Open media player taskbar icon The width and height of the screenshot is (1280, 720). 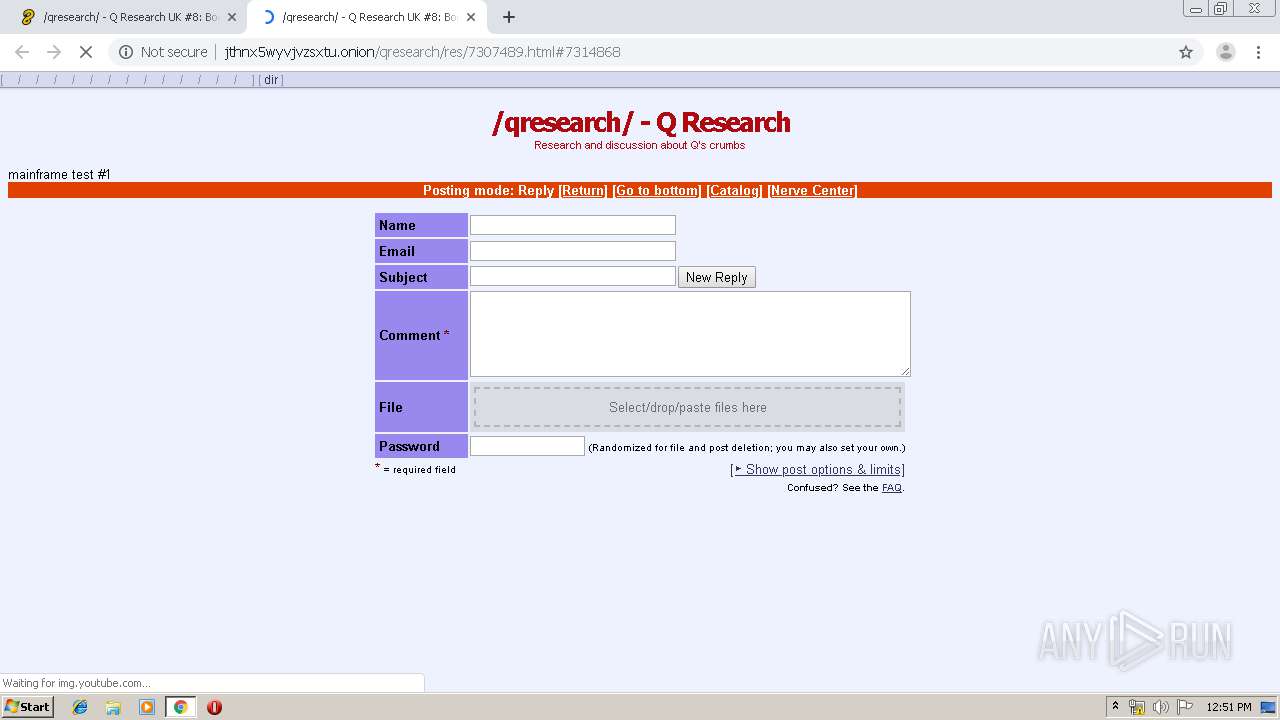tap(147, 707)
